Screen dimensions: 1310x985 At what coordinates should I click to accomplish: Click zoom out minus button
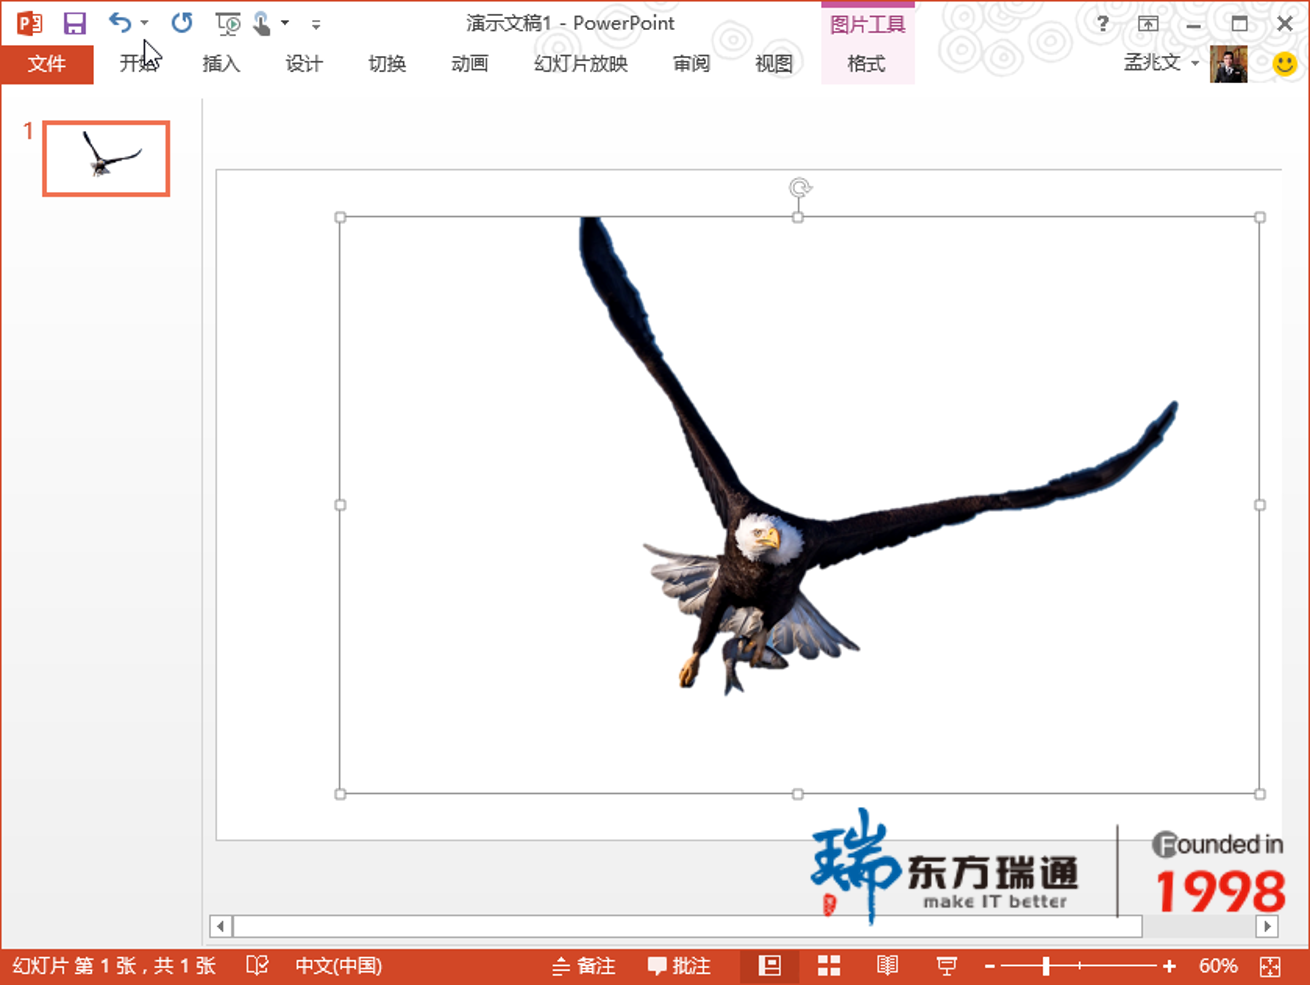pos(990,966)
